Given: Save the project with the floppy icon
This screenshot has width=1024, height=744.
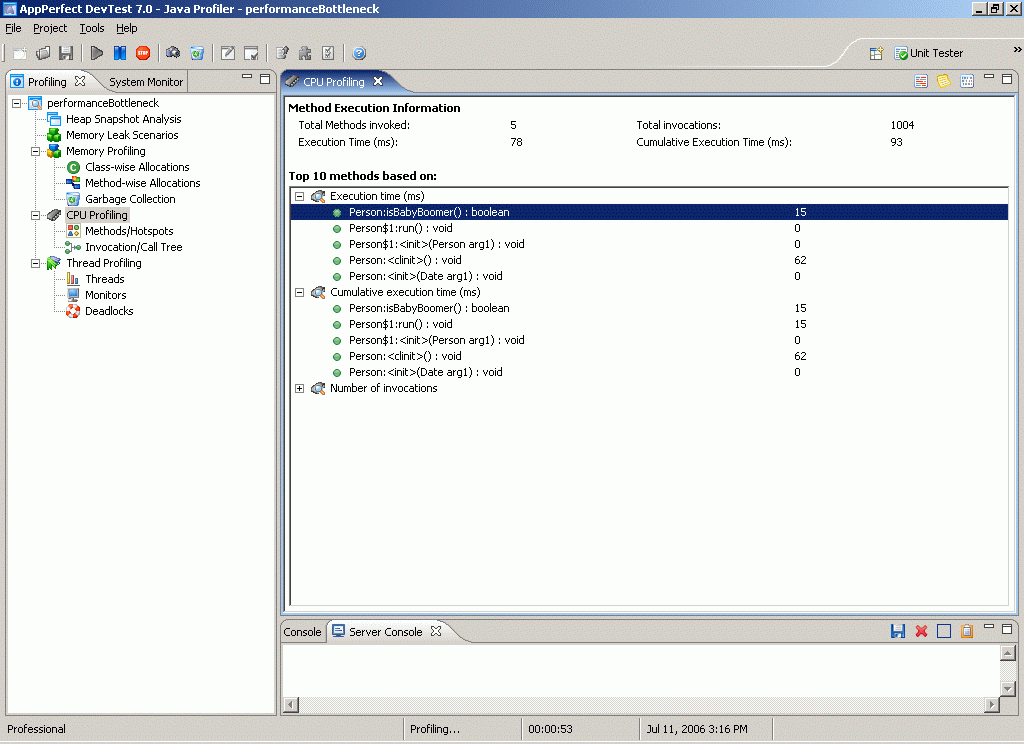Looking at the screenshot, I should click(66, 54).
